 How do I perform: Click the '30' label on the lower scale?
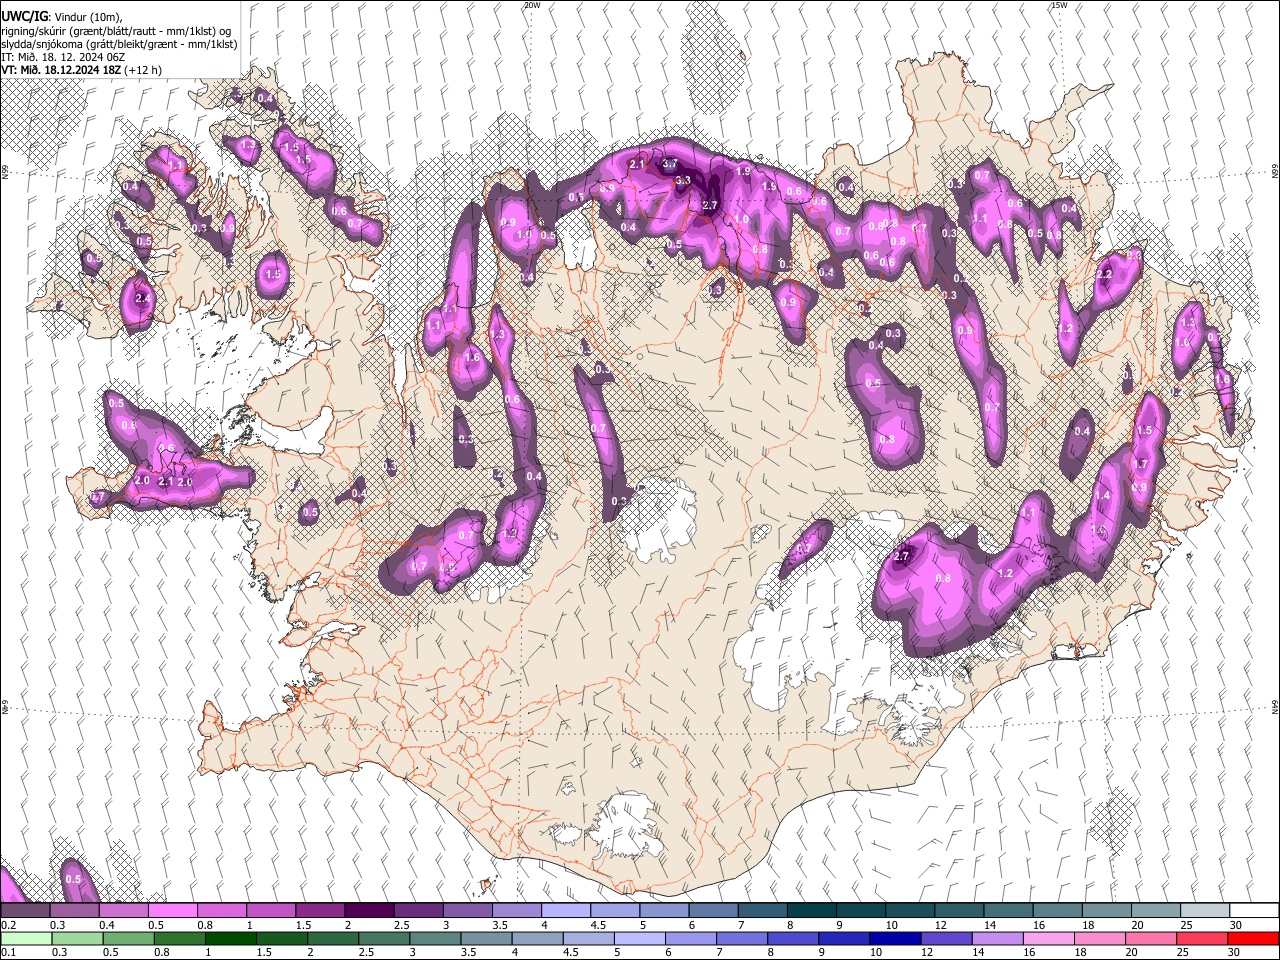[x=1233, y=953]
